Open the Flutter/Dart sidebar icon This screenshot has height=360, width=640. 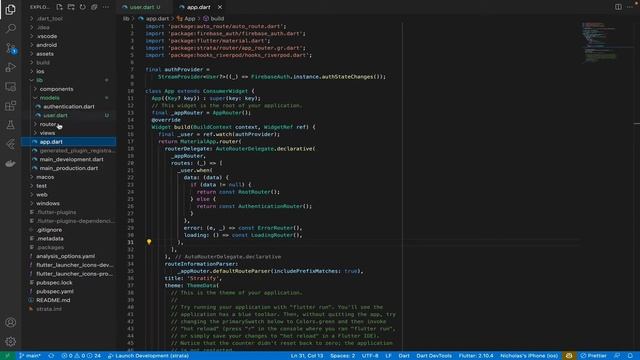(11, 144)
